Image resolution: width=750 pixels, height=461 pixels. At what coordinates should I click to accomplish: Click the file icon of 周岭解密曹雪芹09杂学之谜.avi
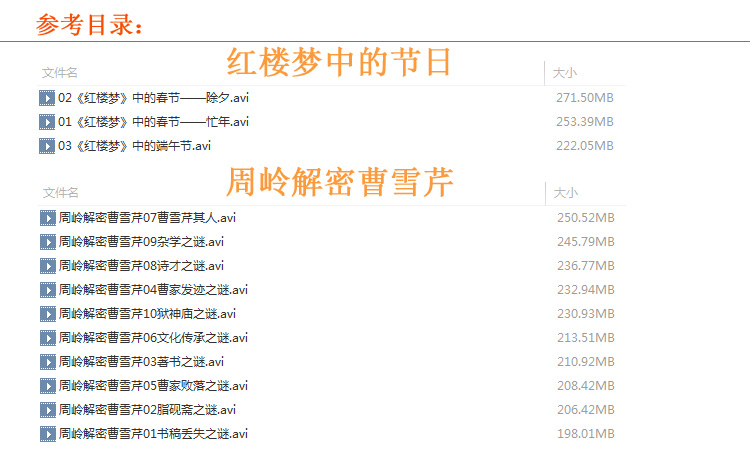coord(47,242)
